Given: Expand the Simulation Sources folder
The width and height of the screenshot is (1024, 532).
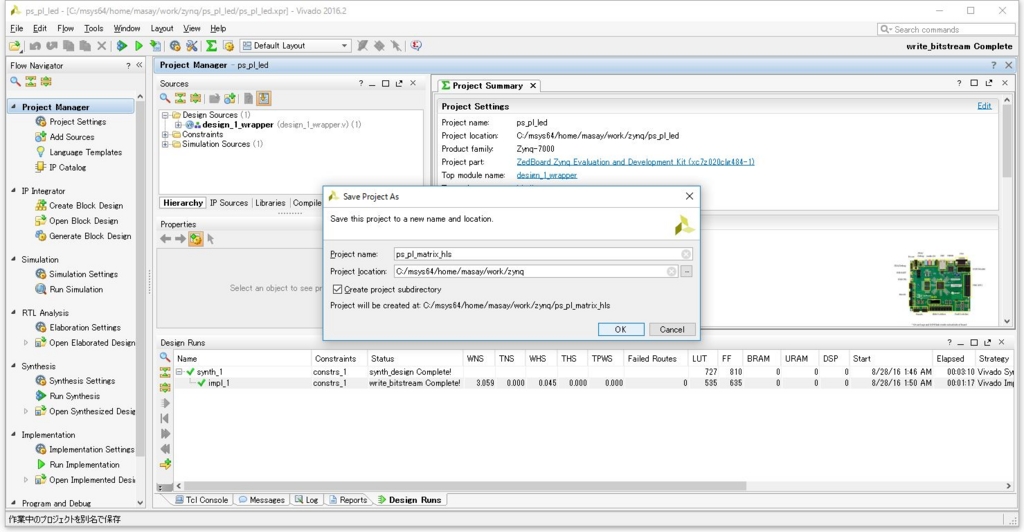Looking at the screenshot, I should pos(165,144).
